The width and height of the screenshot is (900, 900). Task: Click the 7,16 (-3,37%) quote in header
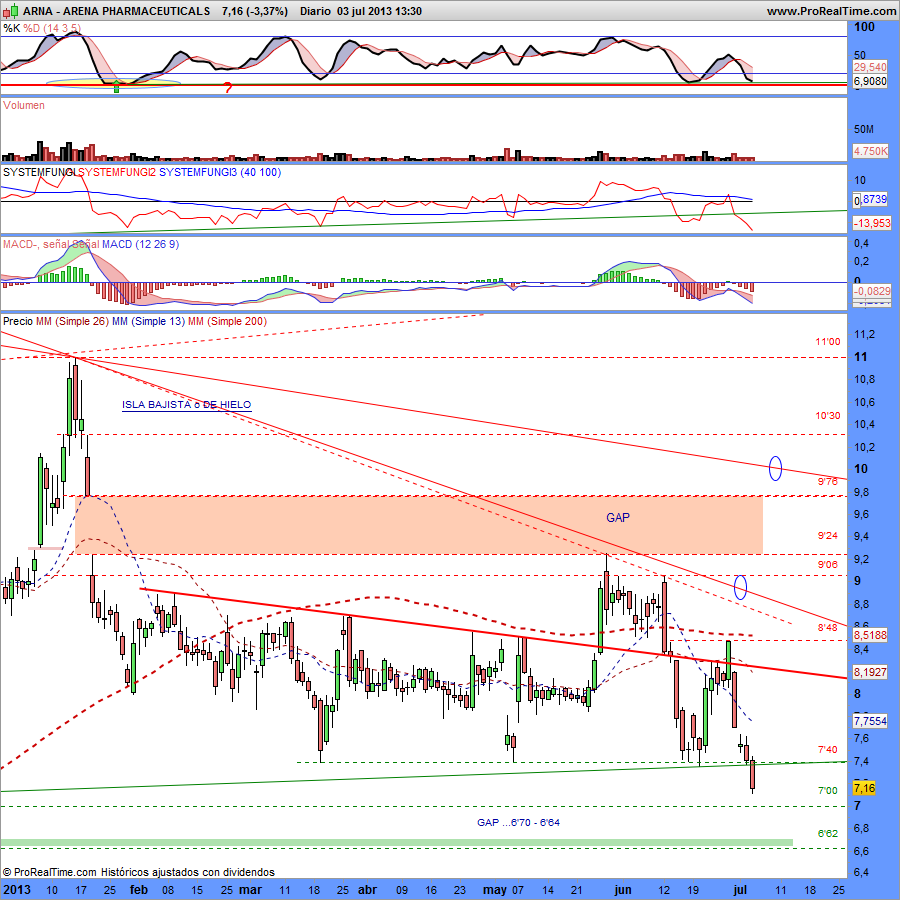[x=254, y=11]
